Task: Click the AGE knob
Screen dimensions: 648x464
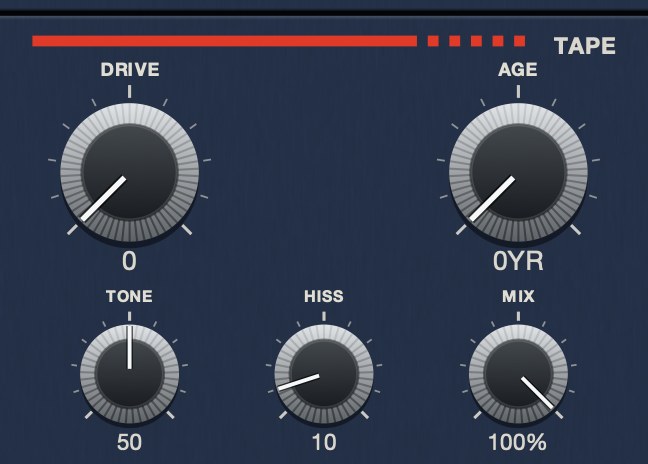Action: pos(518,172)
